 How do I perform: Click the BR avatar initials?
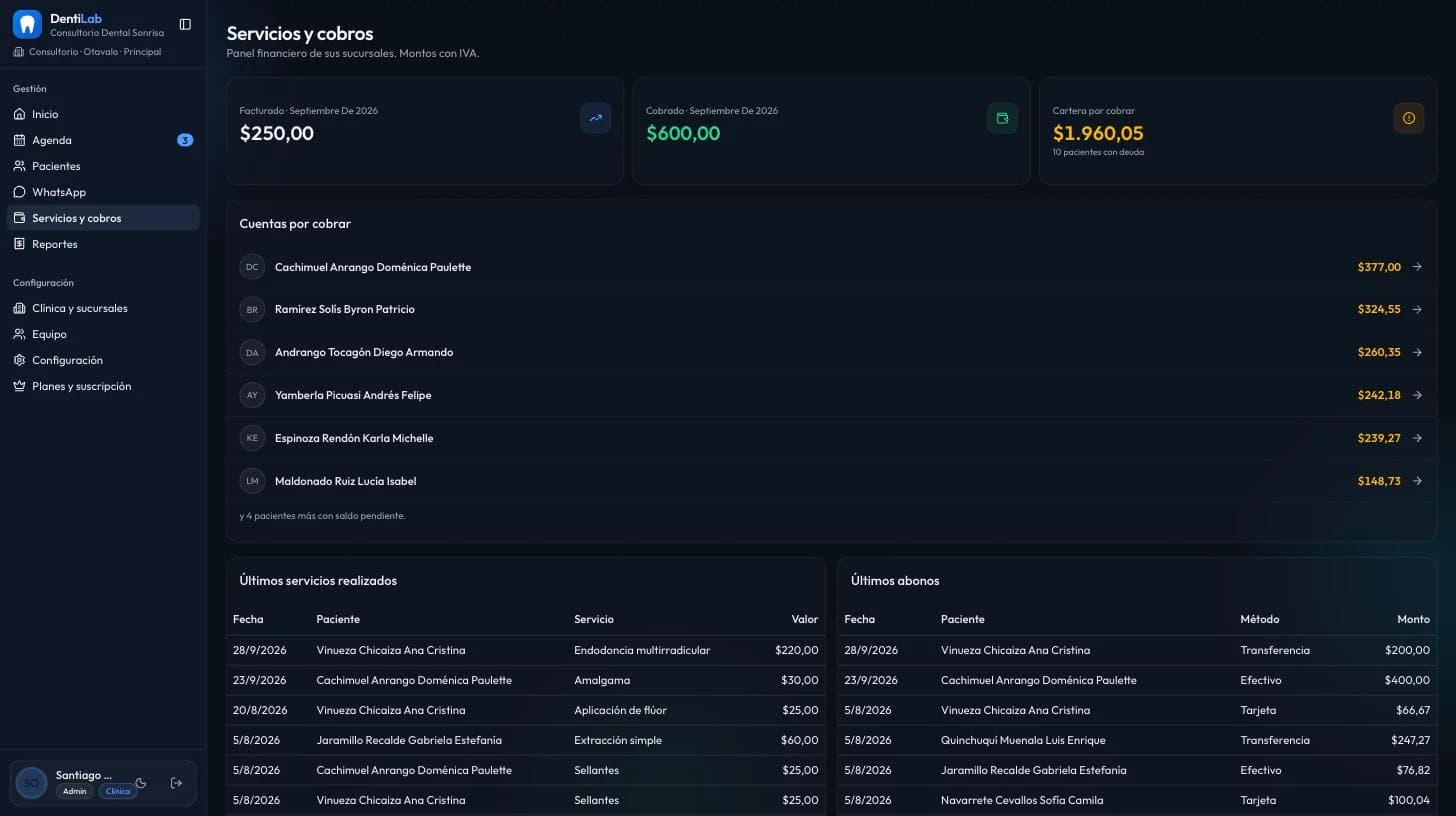pos(252,309)
